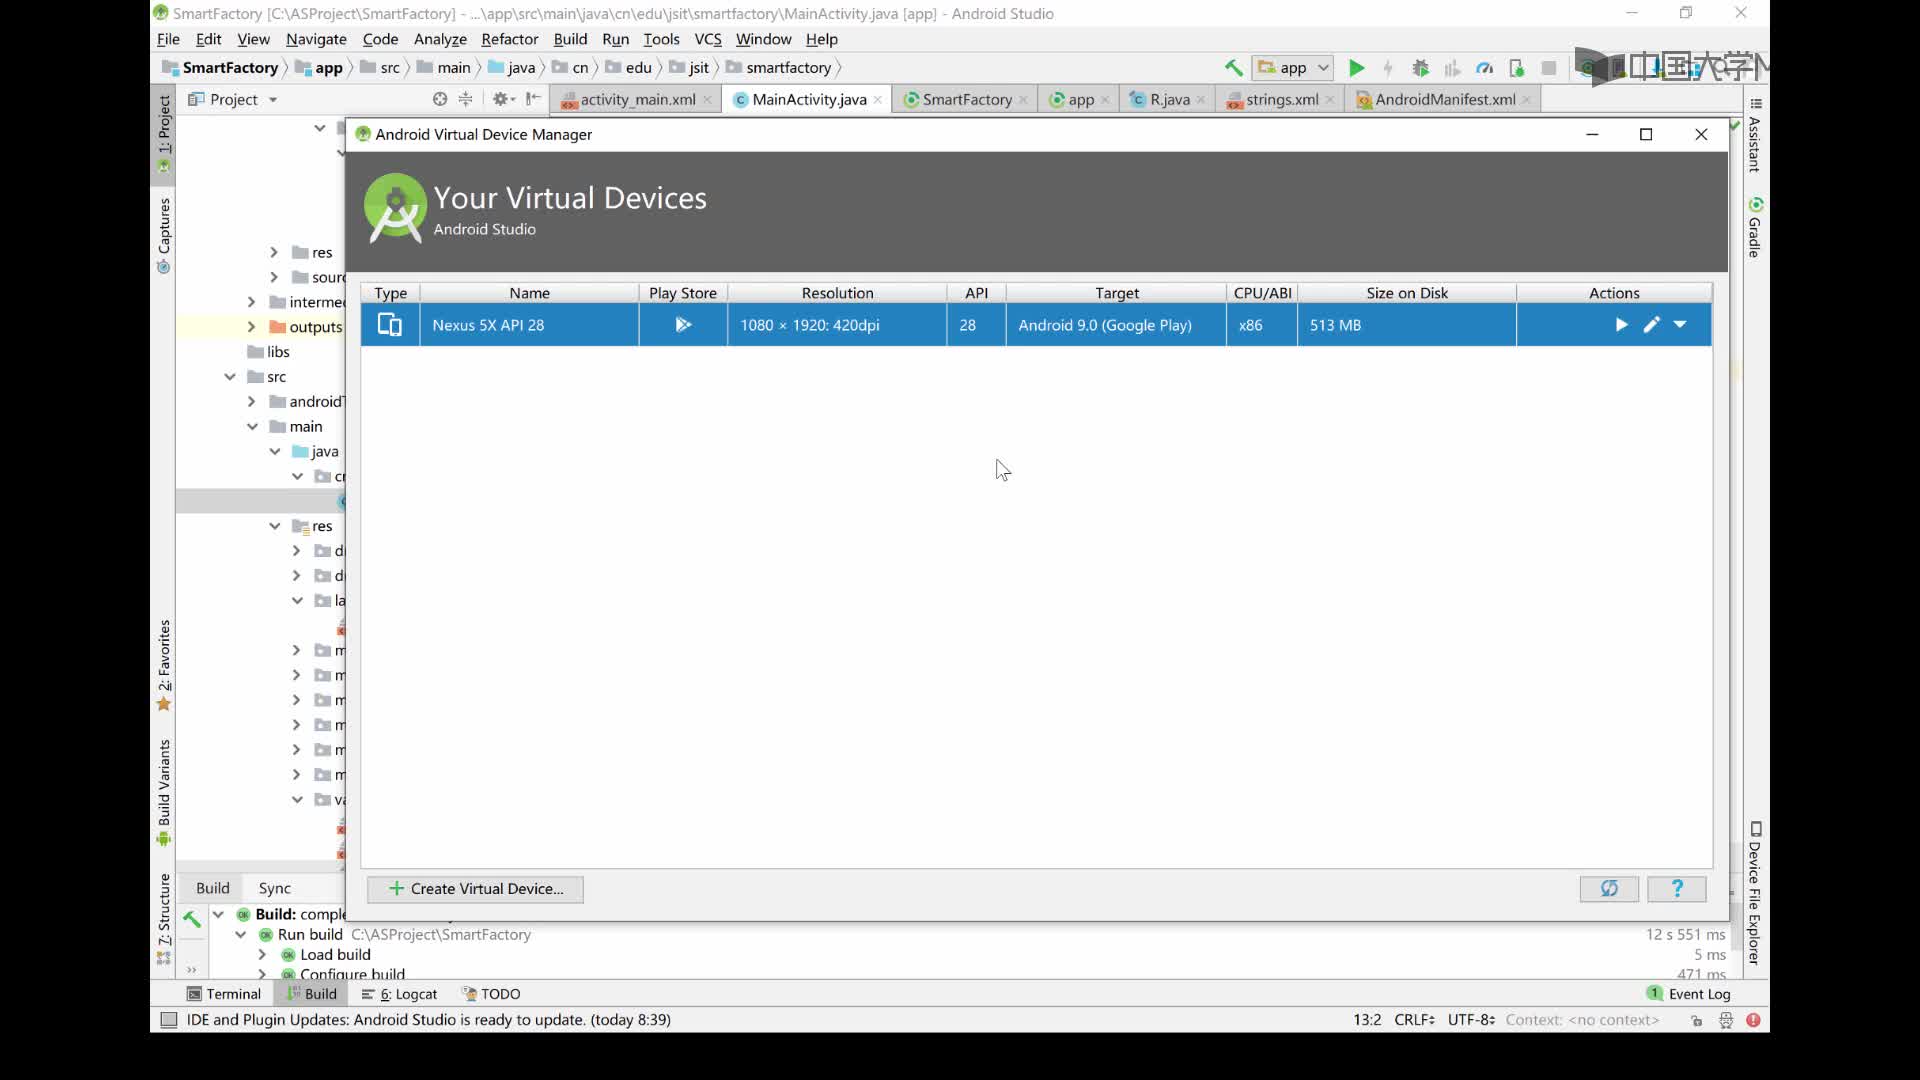
Task: Switch to AndroidManifest.xml tab
Action: [x=1444, y=100]
